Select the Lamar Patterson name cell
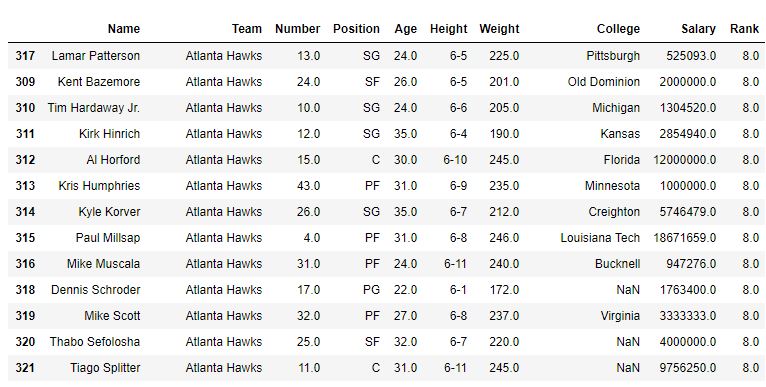 pyautogui.click(x=96, y=56)
